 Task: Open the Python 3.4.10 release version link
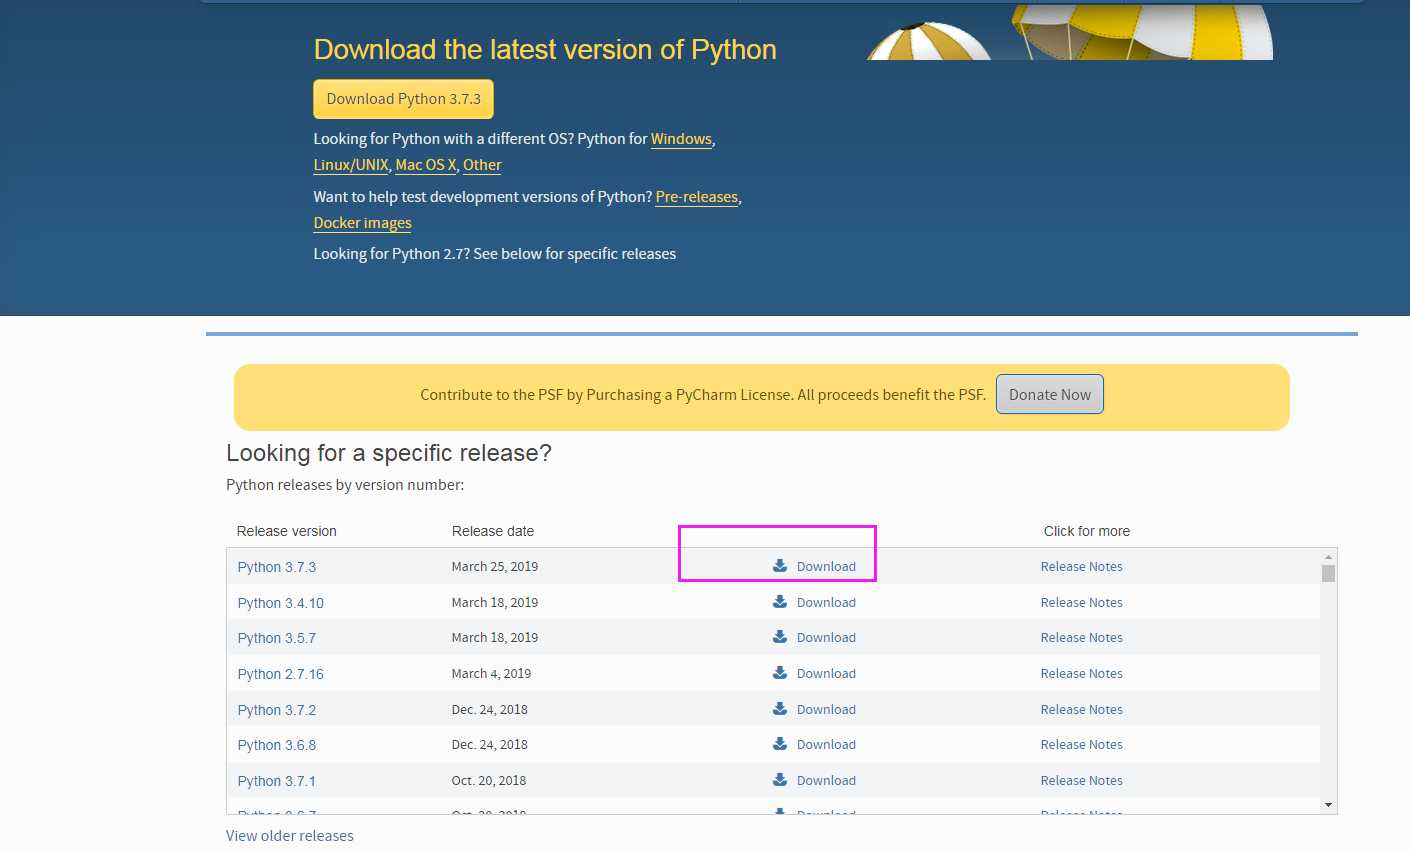click(281, 603)
